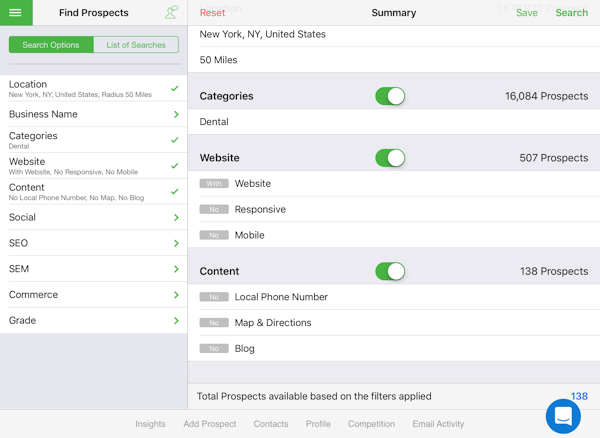600x438 pixels.
Task: Select the Categories search option in sidebar
Action: click(94, 140)
